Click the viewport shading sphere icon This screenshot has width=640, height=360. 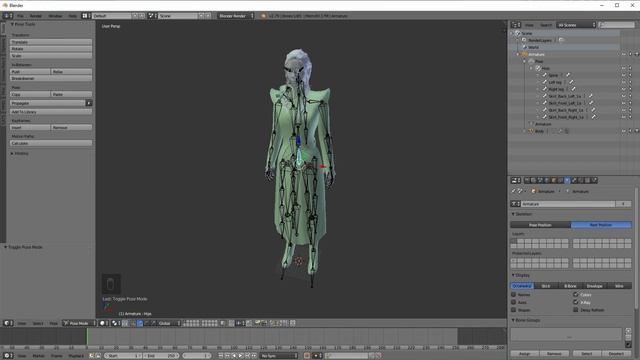click(x=104, y=323)
